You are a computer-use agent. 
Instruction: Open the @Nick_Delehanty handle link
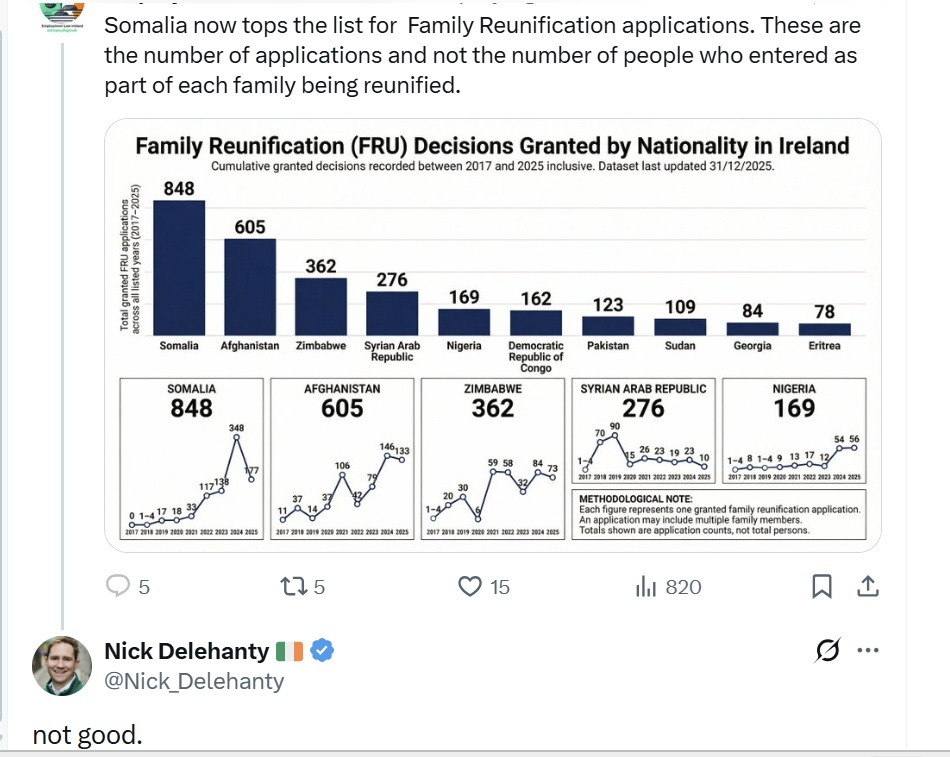(193, 681)
